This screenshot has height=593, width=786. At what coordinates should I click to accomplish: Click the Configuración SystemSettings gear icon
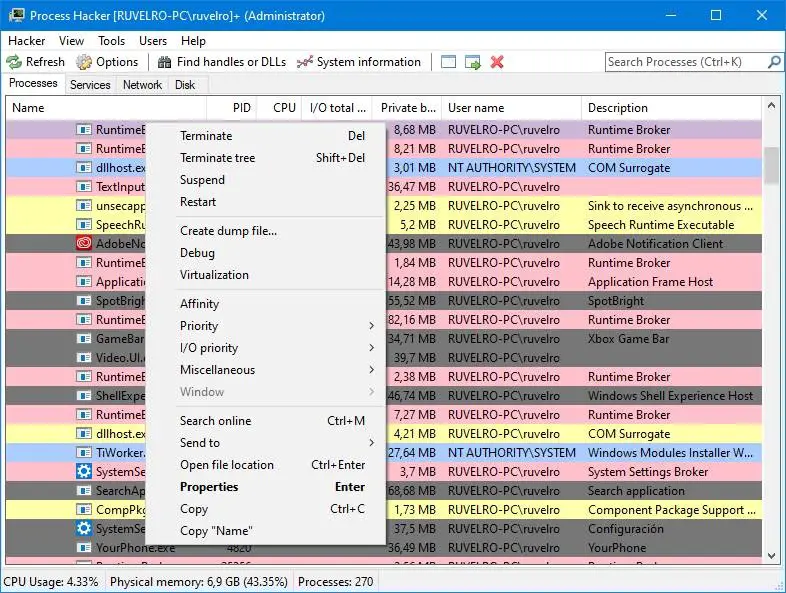point(84,528)
